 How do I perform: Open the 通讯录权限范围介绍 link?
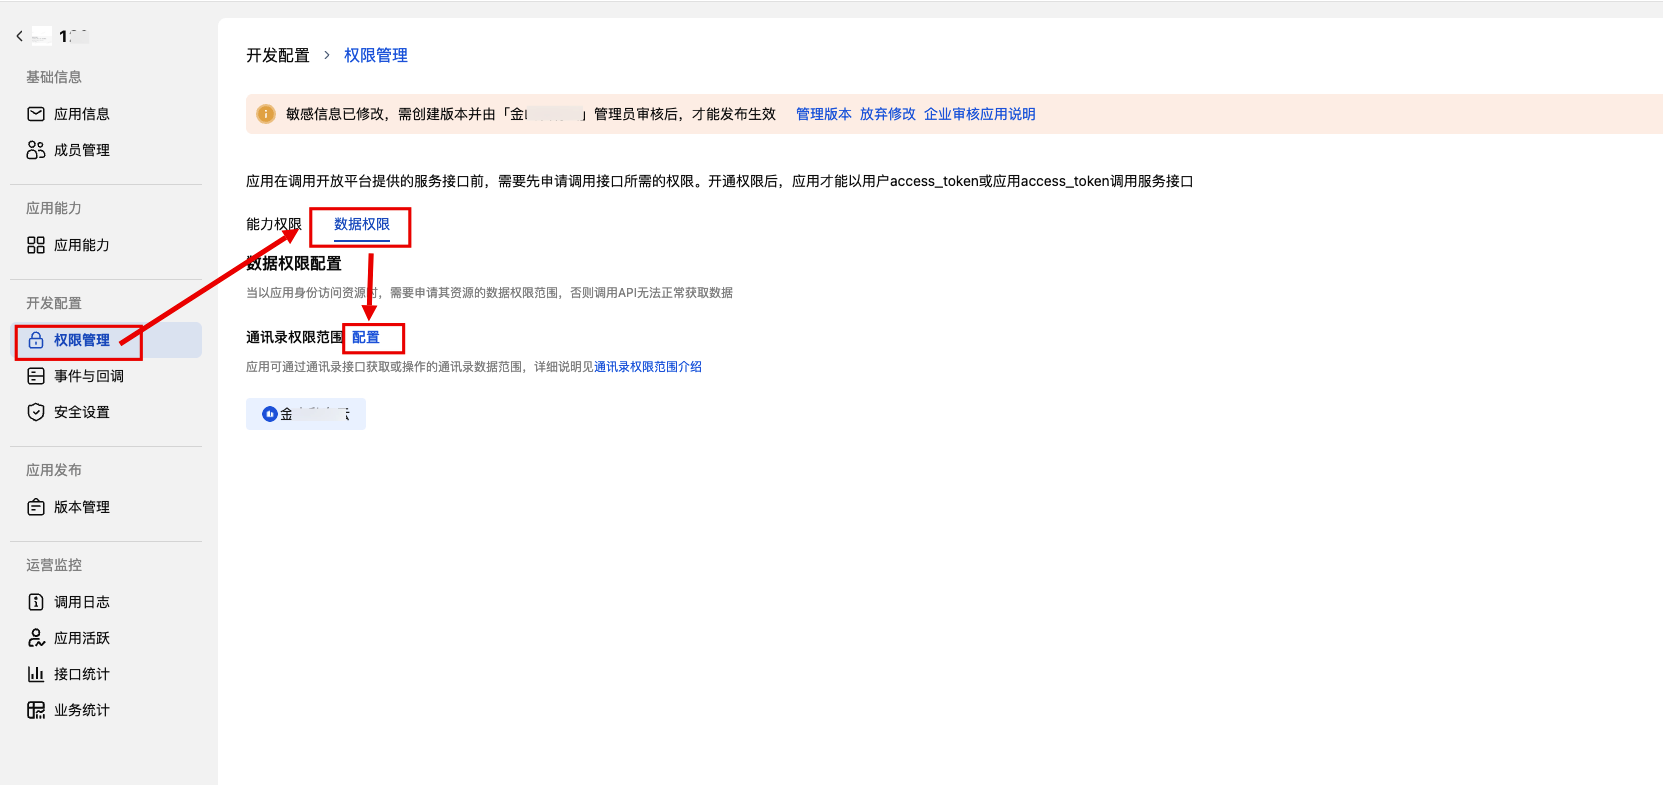click(x=648, y=367)
